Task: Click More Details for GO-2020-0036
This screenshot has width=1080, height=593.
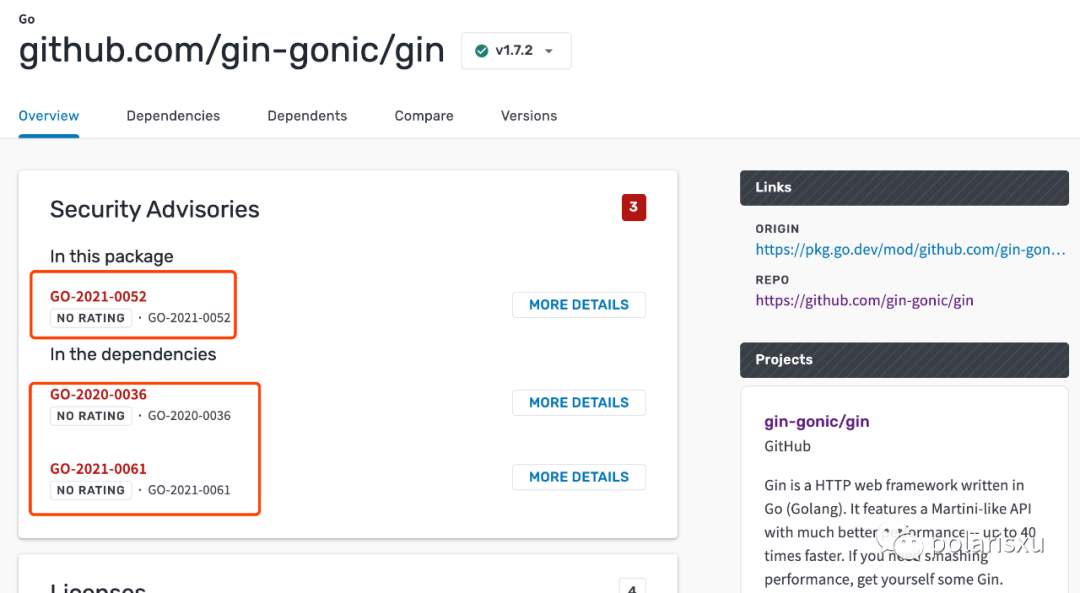Action: pyautogui.click(x=578, y=403)
